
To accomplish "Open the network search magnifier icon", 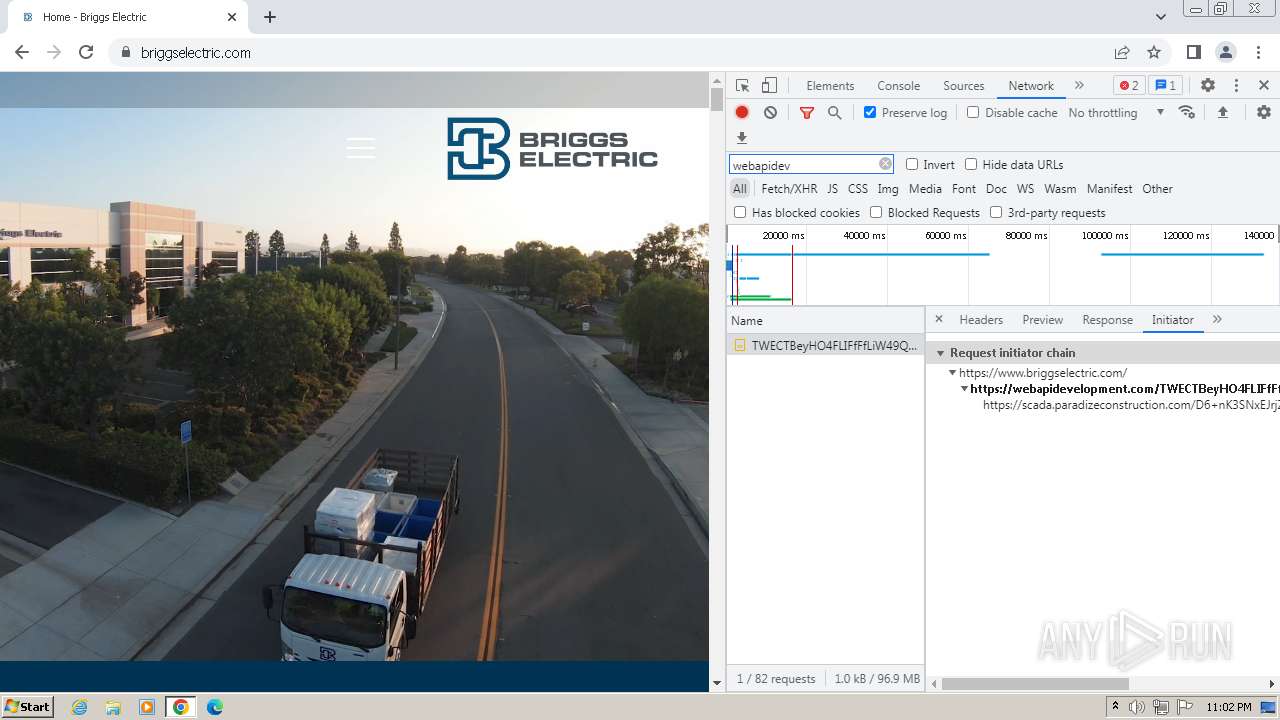I will [x=834, y=113].
